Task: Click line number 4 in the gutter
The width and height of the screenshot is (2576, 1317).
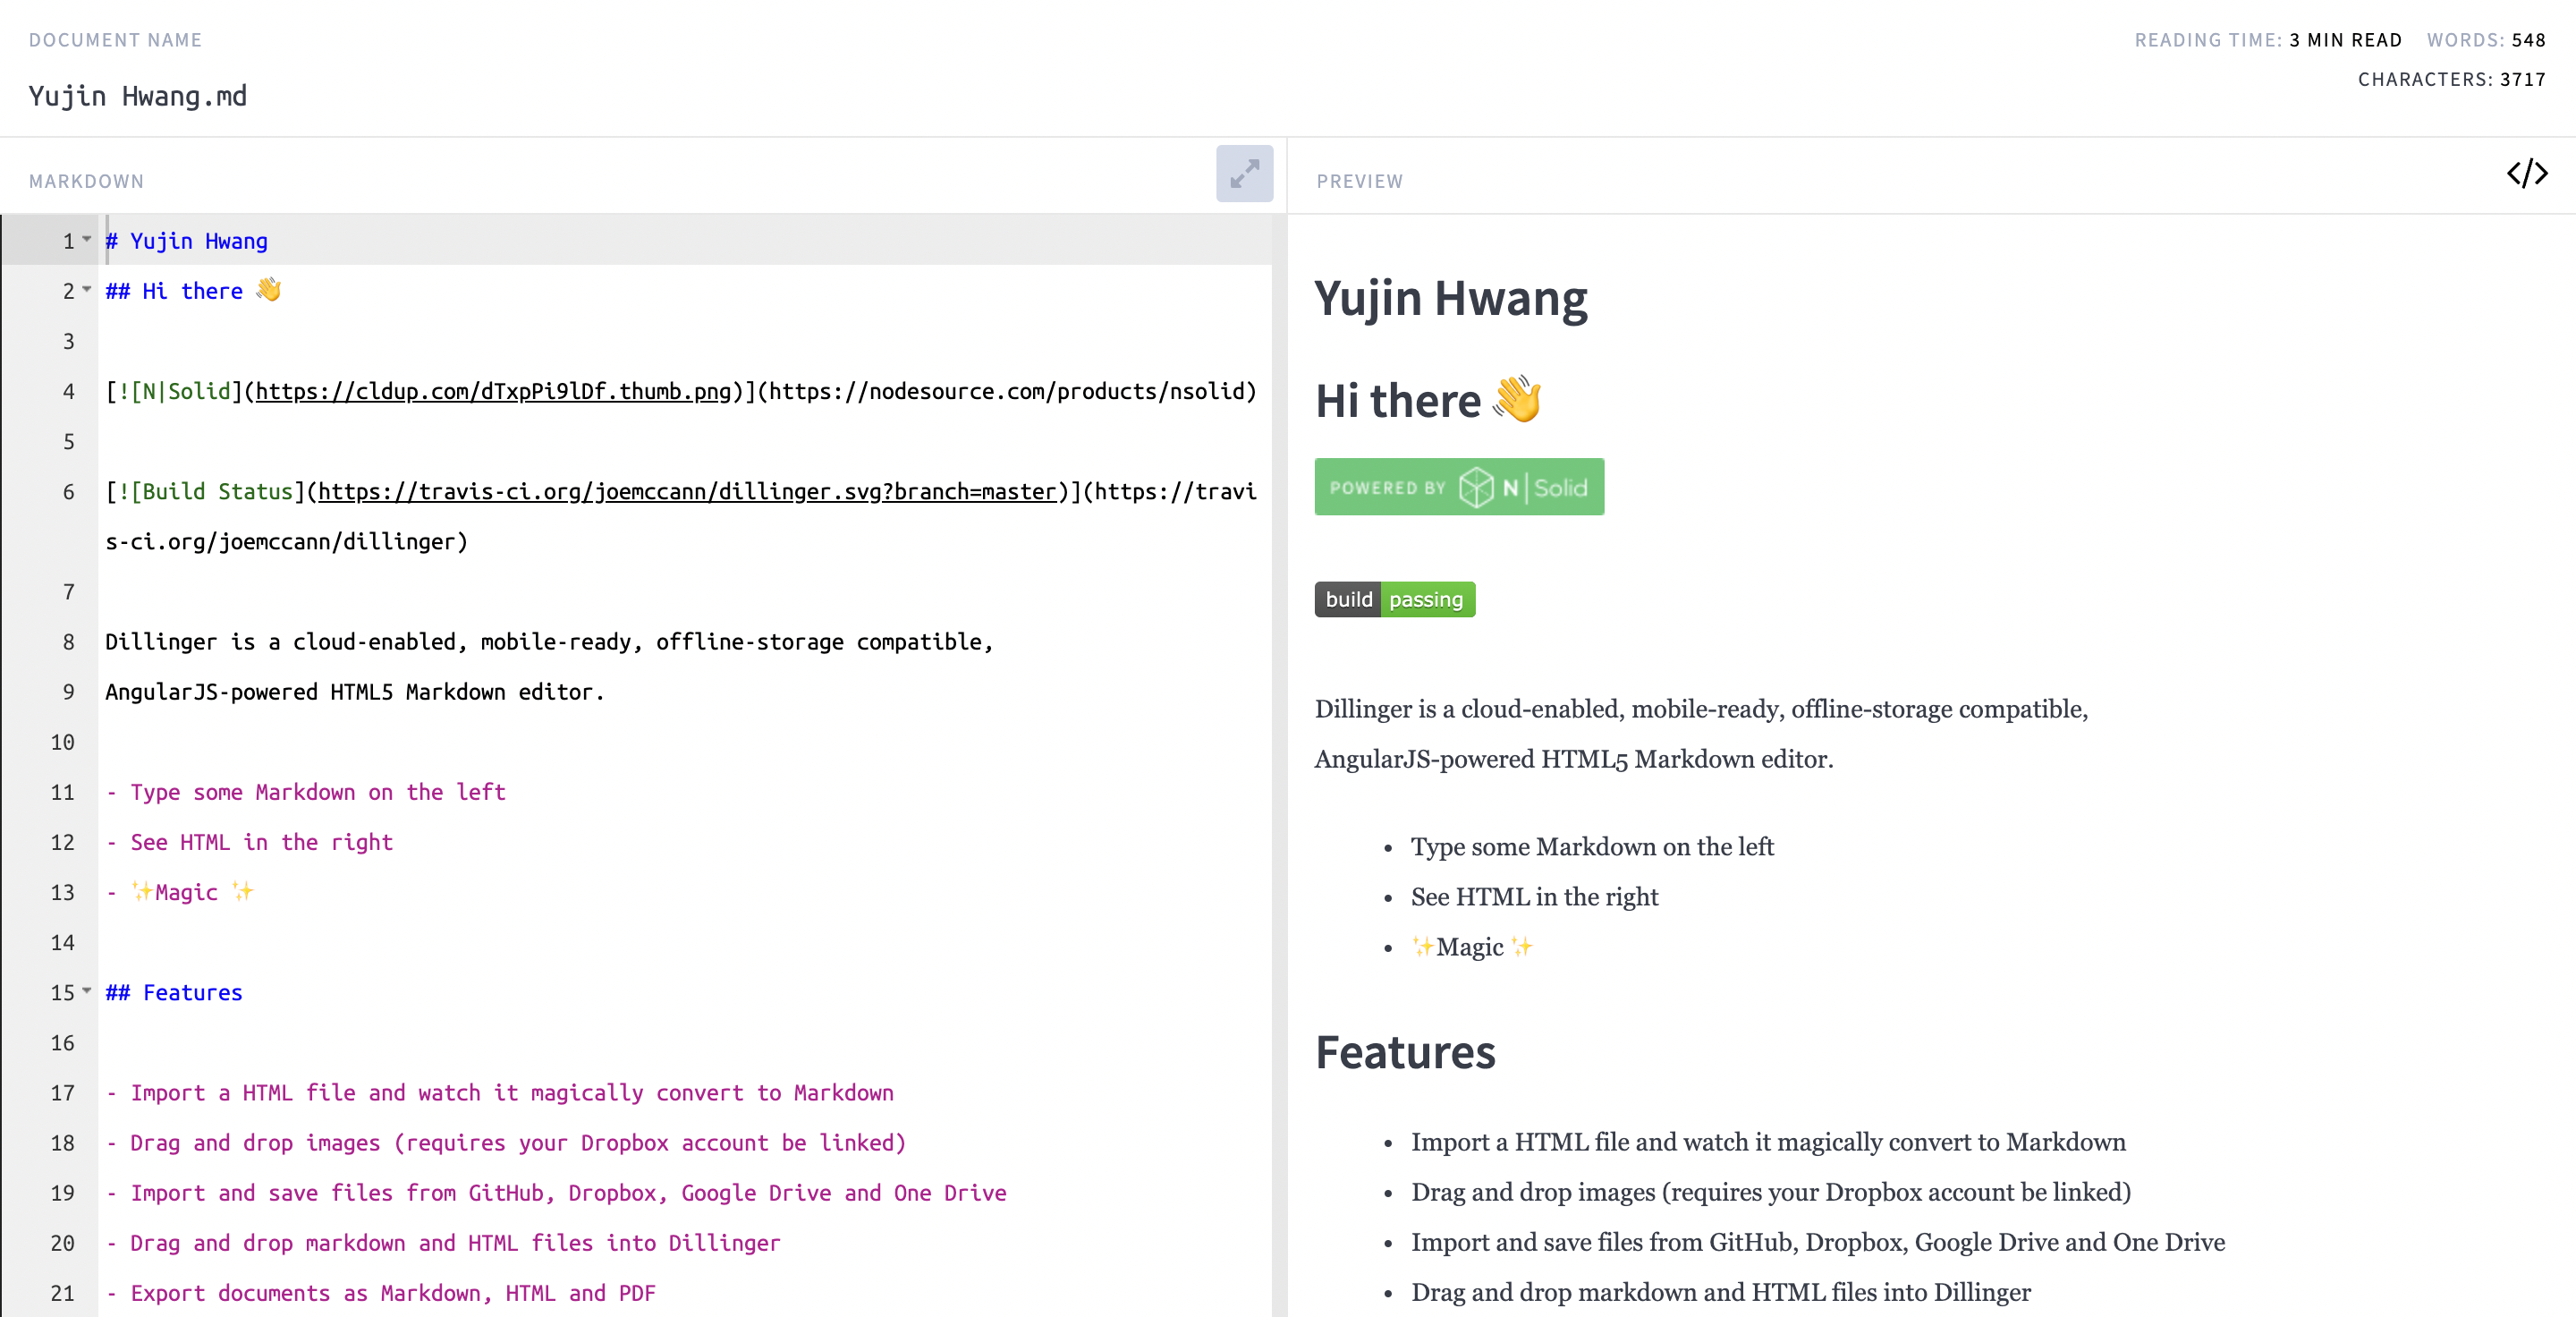Action: point(68,391)
